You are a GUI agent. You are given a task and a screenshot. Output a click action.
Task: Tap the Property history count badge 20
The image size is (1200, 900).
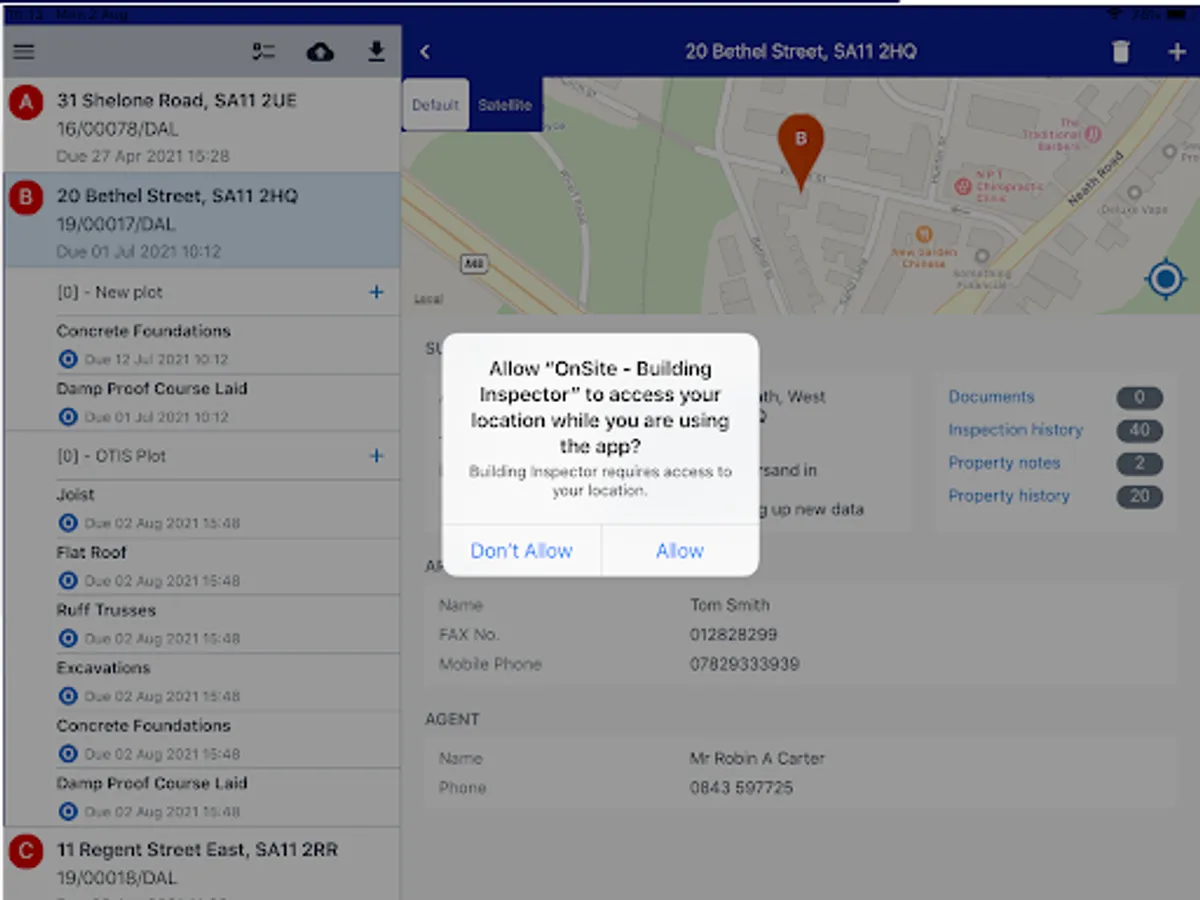point(1139,497)
